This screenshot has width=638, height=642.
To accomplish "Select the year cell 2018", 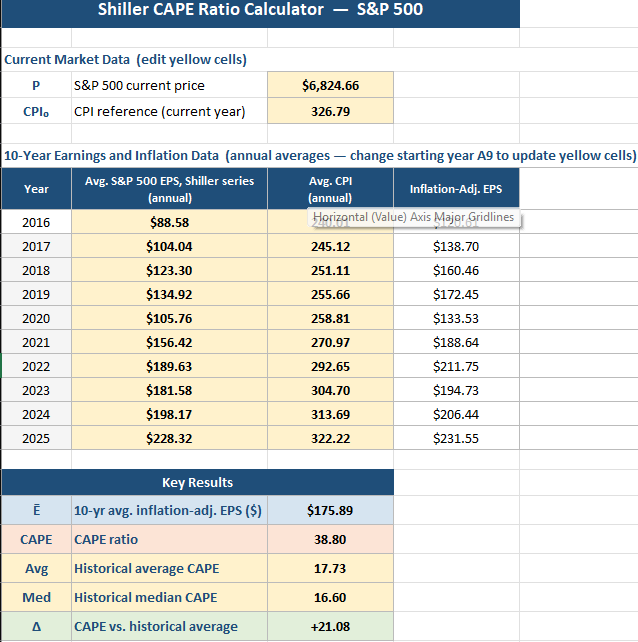I will pos(36,270).
